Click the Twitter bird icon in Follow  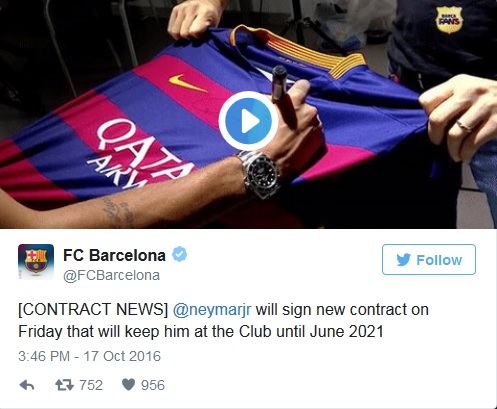pyautogui.click(x=404, y=260)
